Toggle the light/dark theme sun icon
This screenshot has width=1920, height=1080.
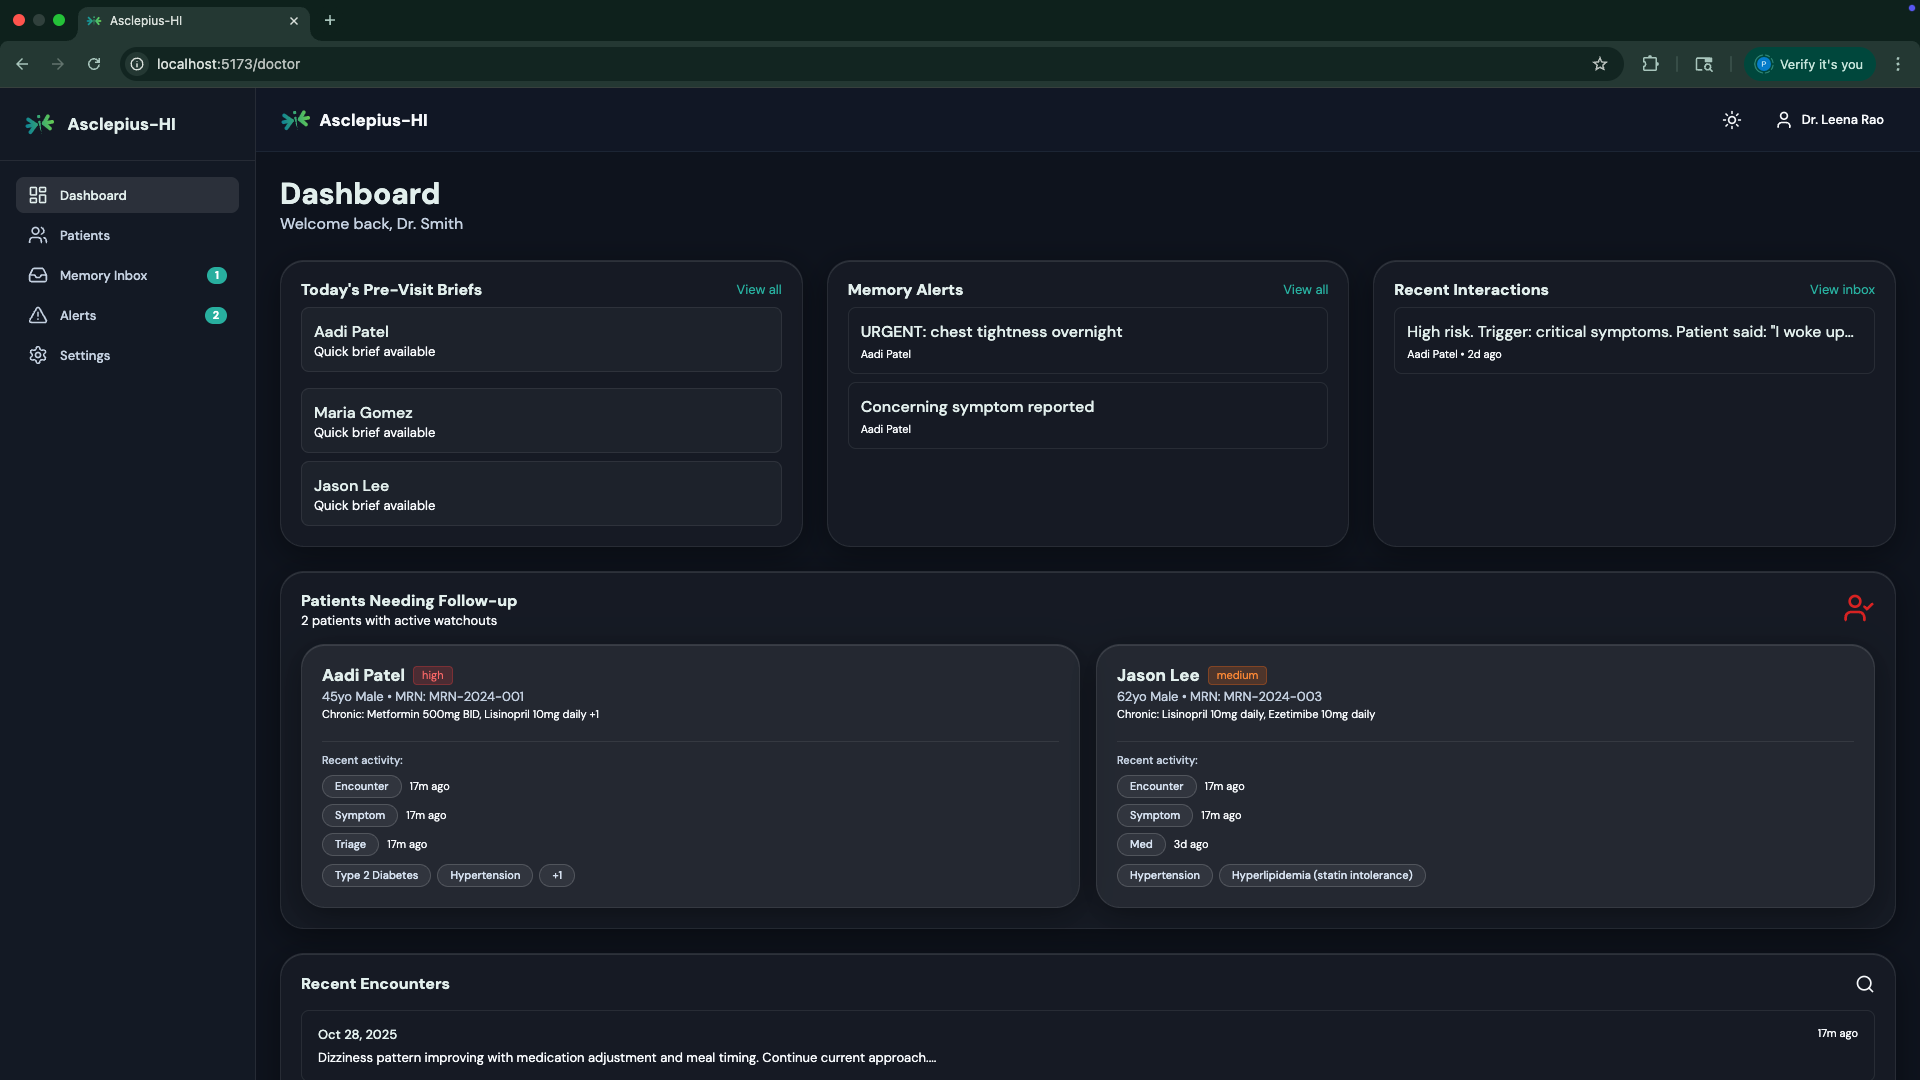tap(1732, 120)
